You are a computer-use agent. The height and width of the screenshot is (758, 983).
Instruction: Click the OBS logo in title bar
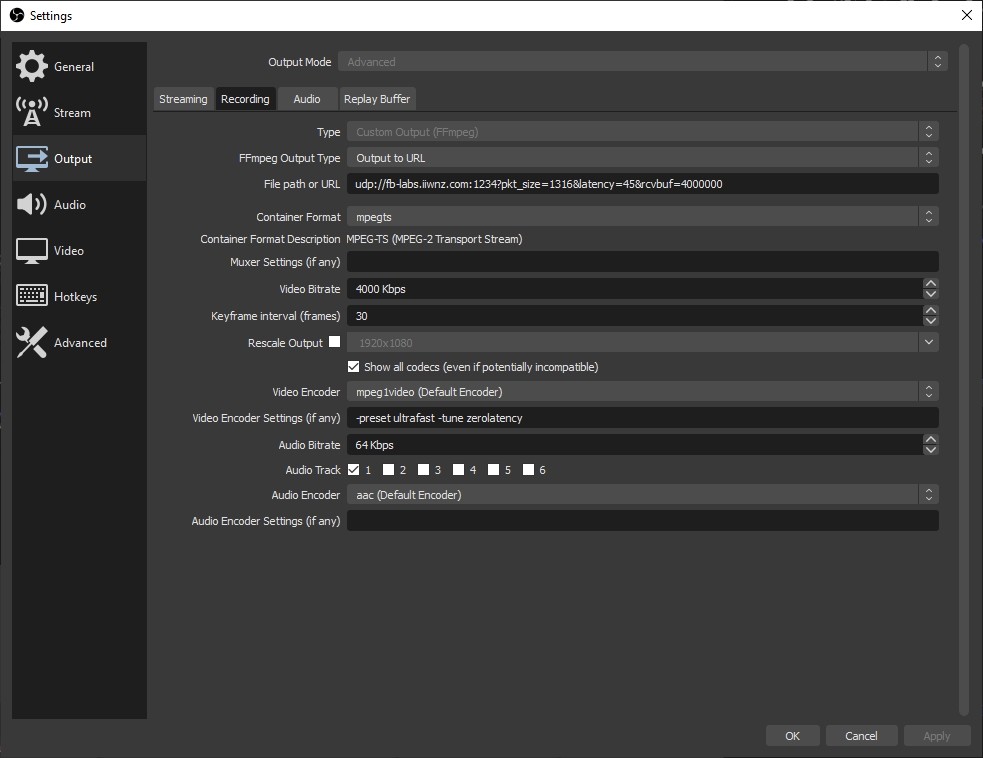(x=17, y=15)
